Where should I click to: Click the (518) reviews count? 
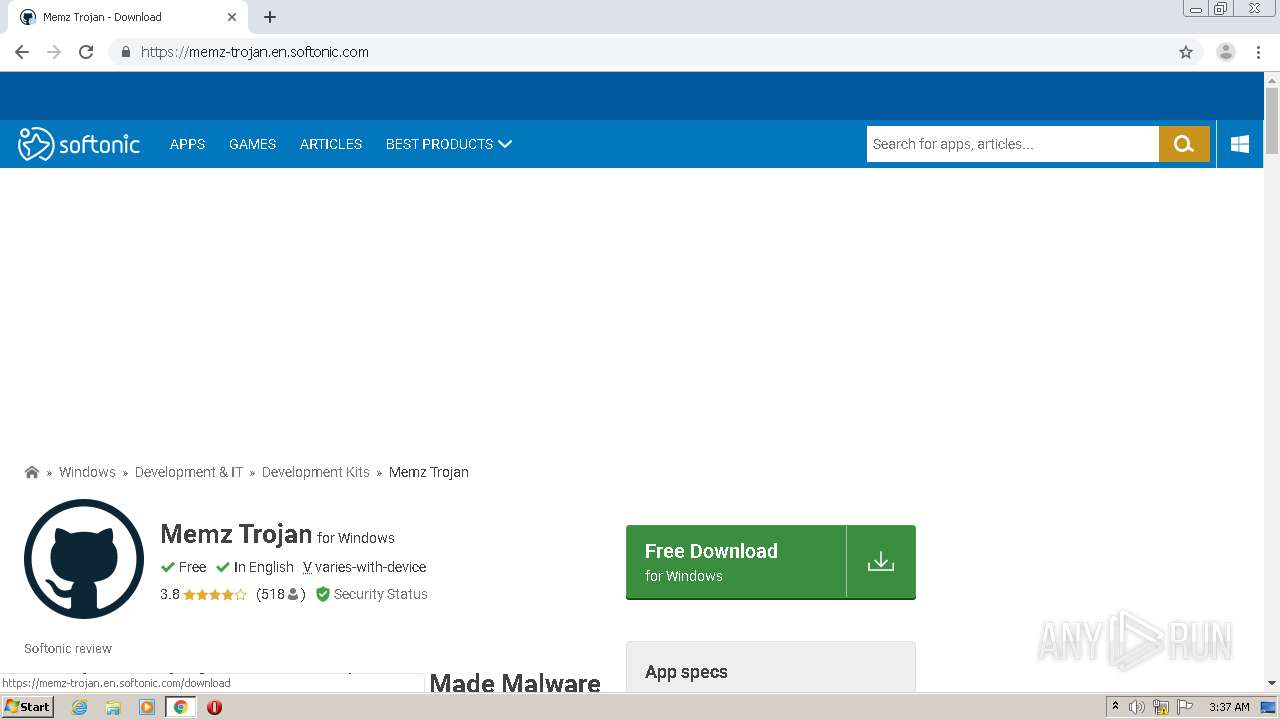(x=281, y=594)
